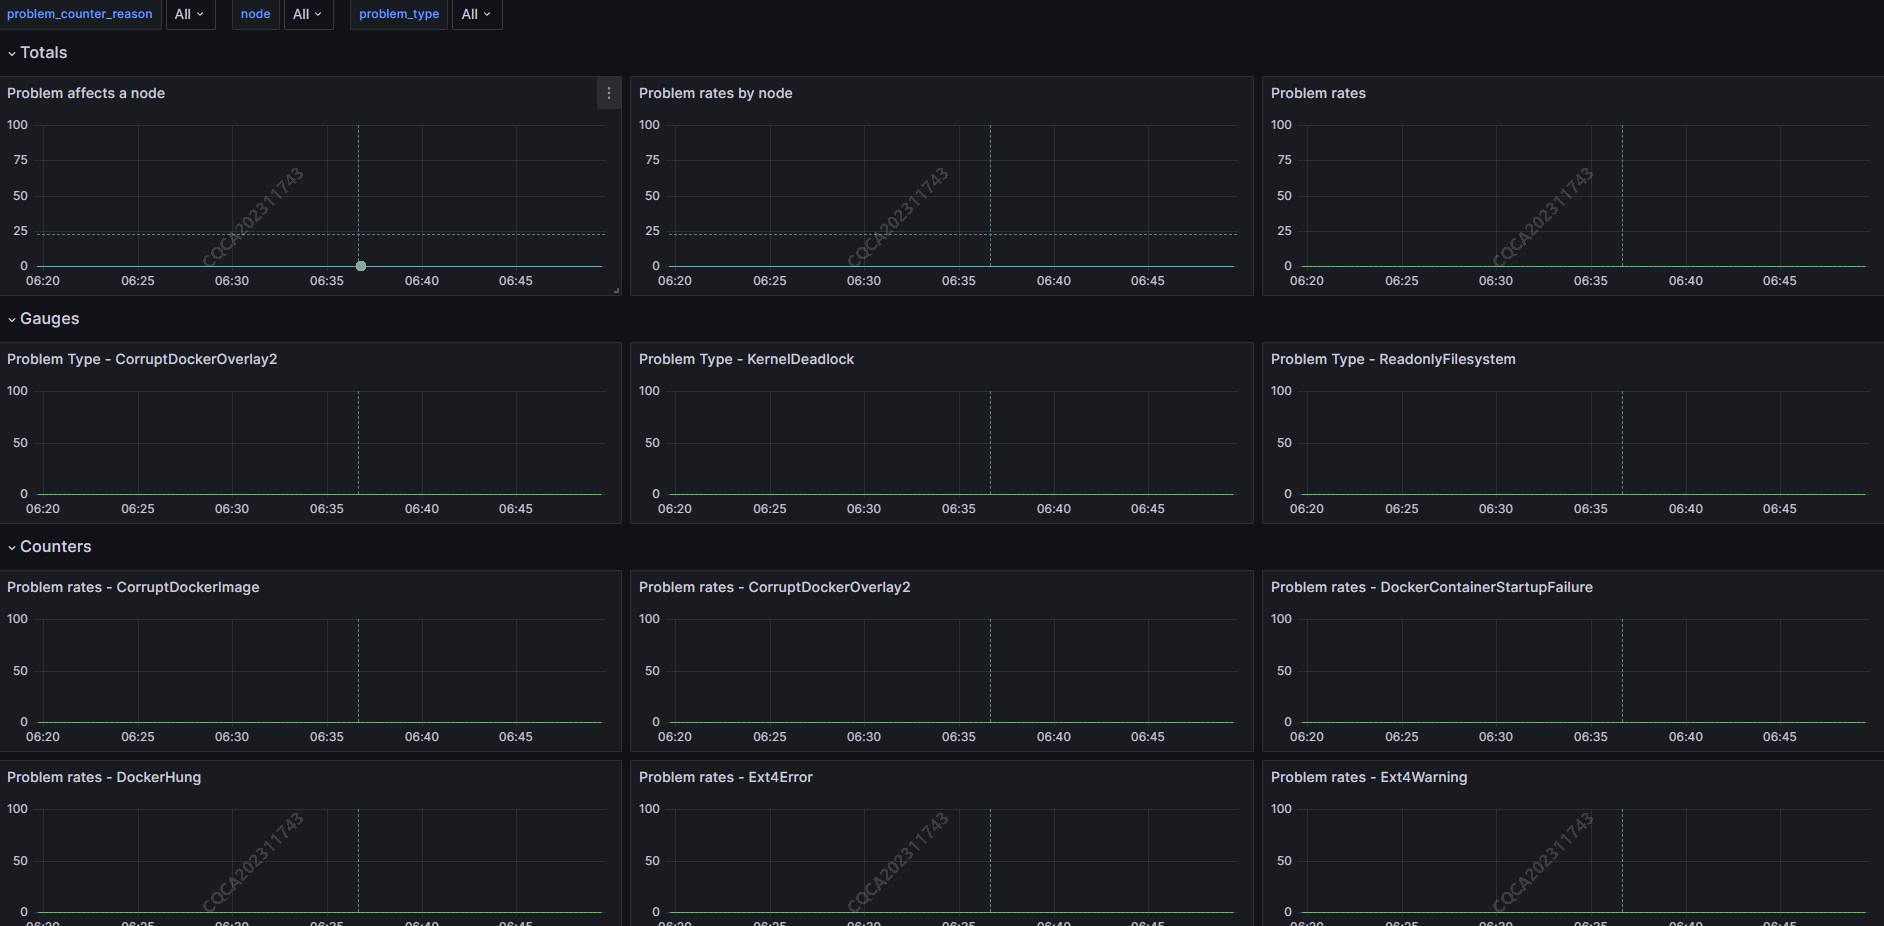Open 'Problem affects a node' panel title
1884x926 pixels.
(x=86, y=93)
